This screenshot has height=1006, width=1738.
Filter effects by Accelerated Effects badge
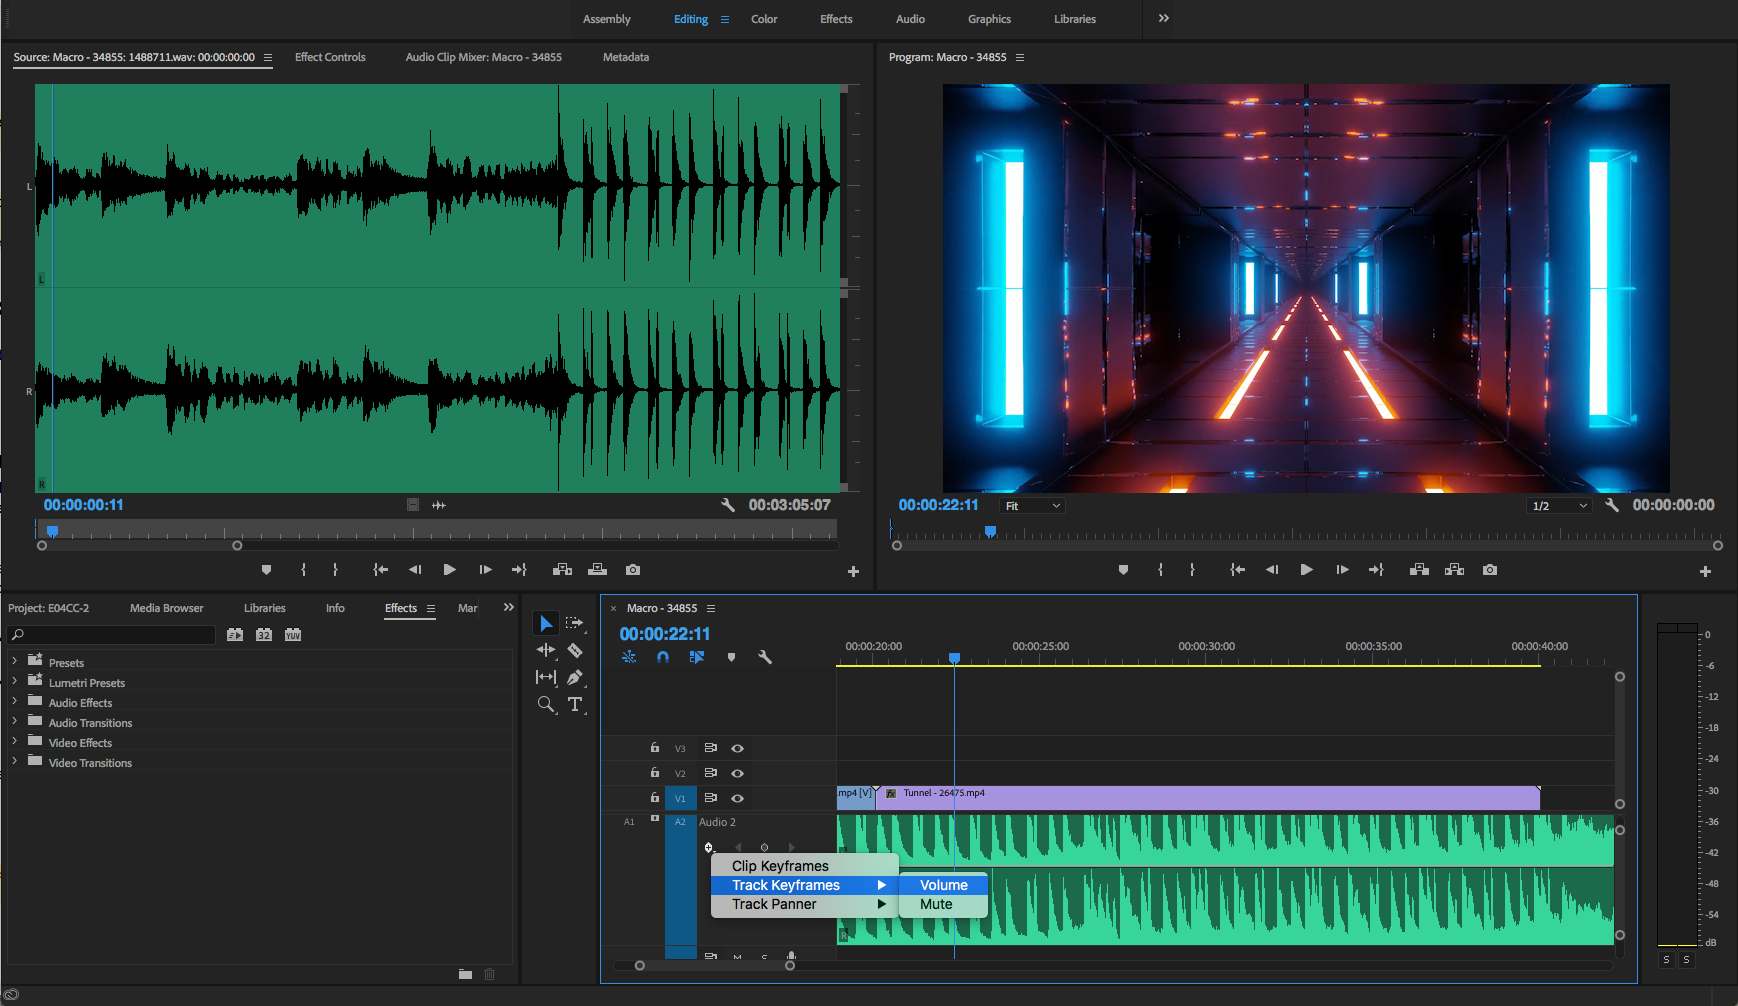click(x=235, y=635)
